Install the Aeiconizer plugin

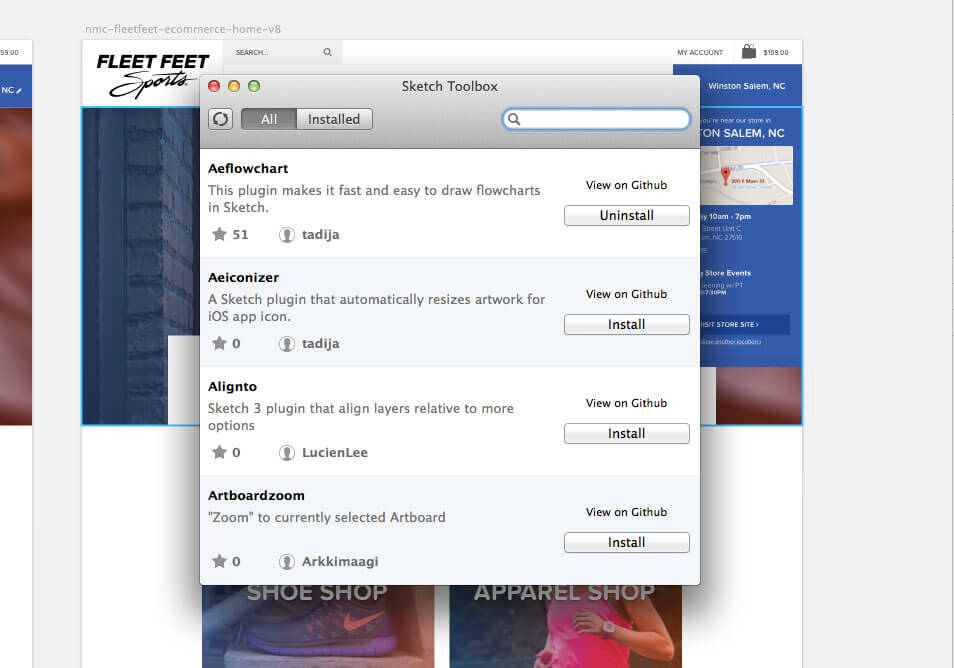pyautogui.click(x=626, y=324)
